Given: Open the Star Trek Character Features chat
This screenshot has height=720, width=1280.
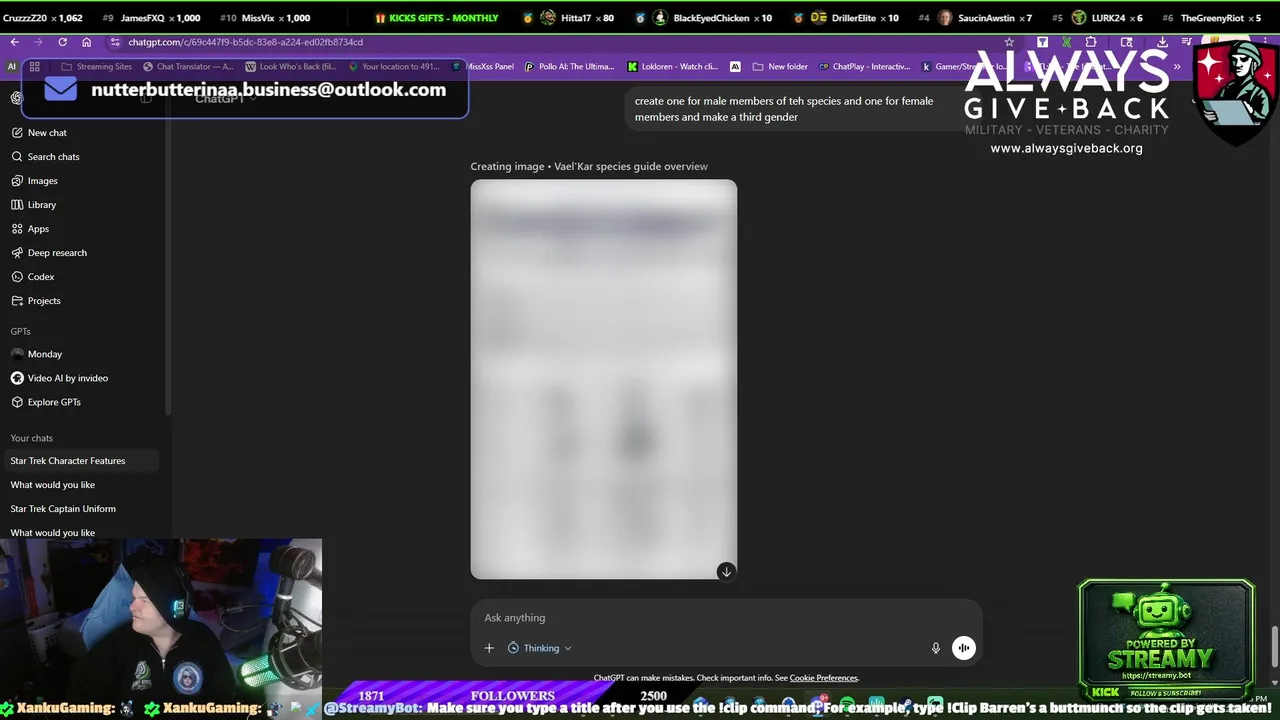Looking at the screenshot, I should [85, 460].
